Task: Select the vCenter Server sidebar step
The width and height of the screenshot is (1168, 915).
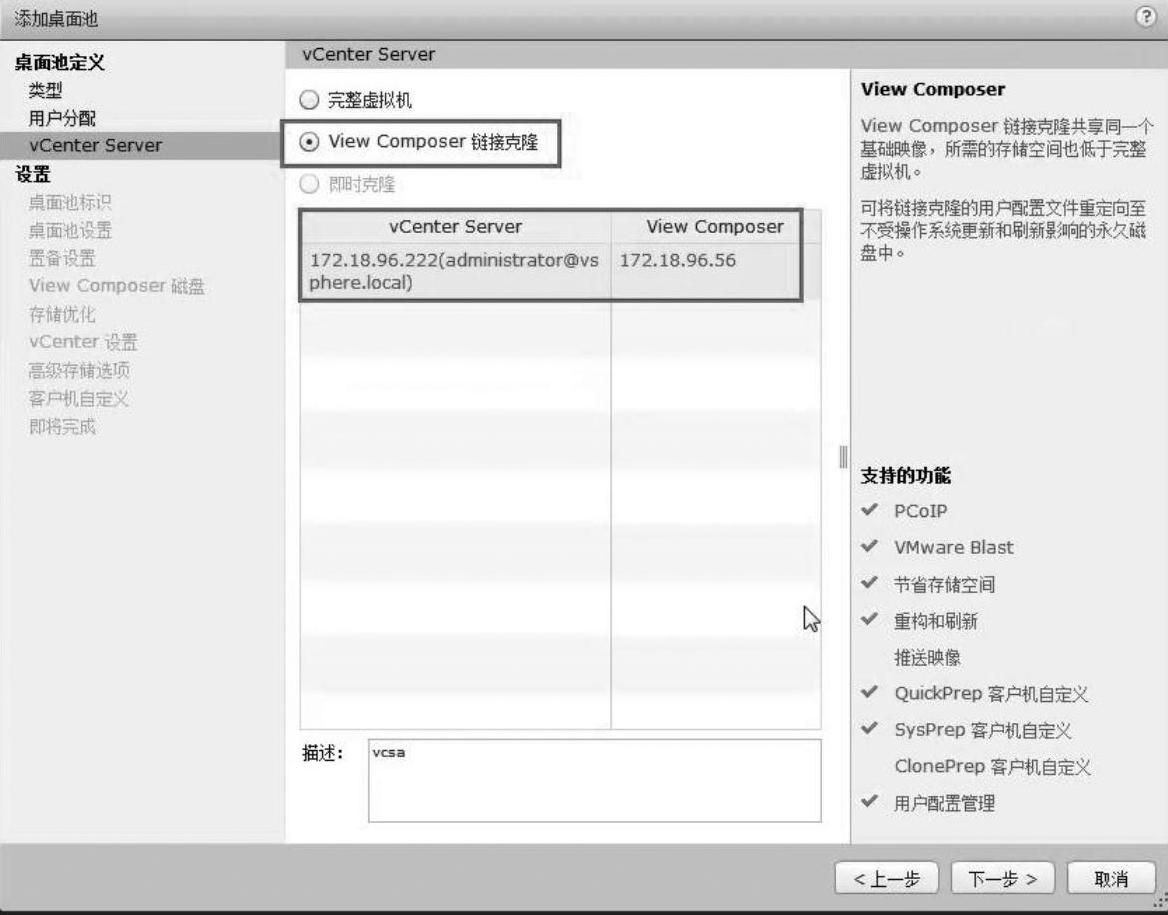Action: click(142, 145)
